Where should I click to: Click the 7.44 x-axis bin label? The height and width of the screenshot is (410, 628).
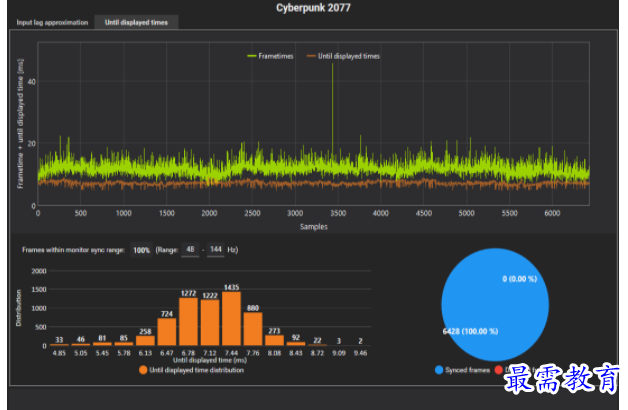pos(231,353)
